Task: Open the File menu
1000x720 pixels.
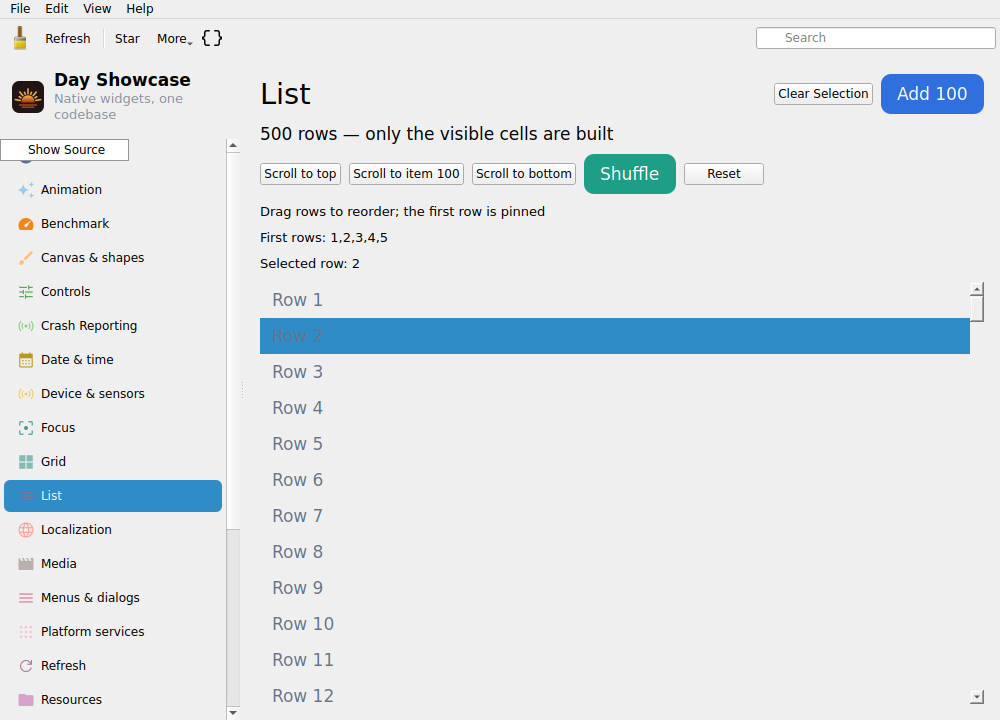Action: pyautogui.click(x=20, y=9)
